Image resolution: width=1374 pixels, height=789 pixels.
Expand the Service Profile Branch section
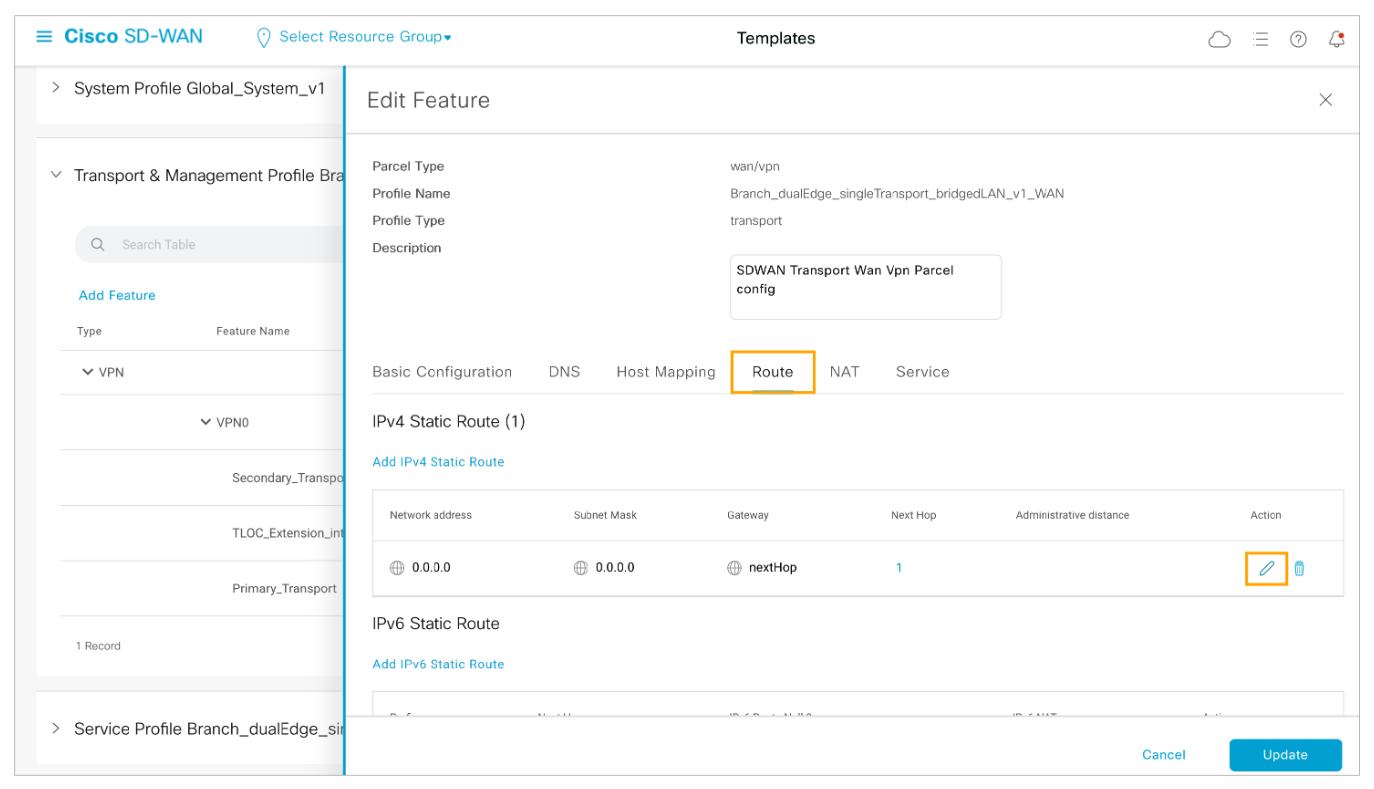coord(56,728)
